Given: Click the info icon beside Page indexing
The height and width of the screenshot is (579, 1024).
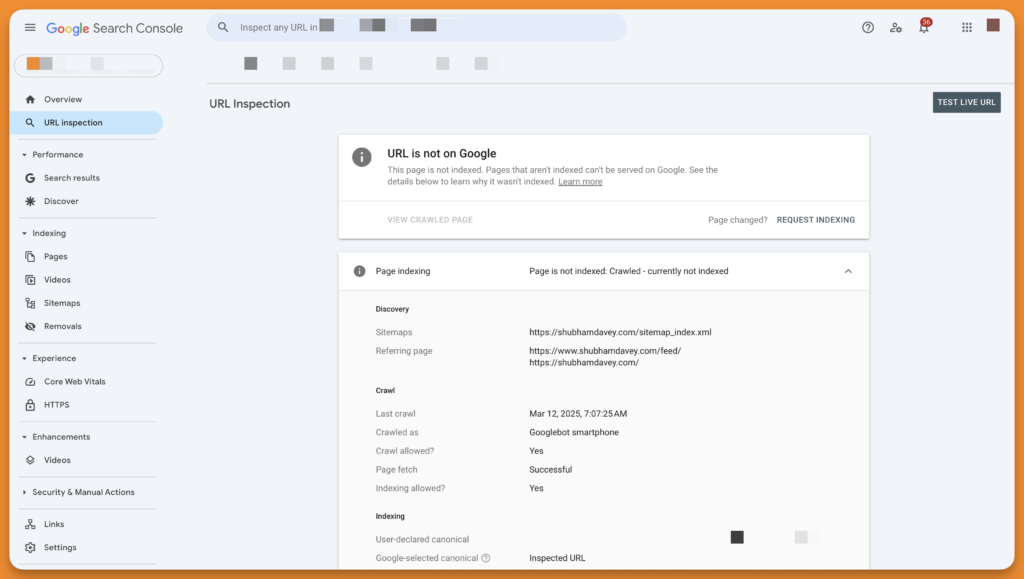Looking at the screenshot, I should [359, 271].
